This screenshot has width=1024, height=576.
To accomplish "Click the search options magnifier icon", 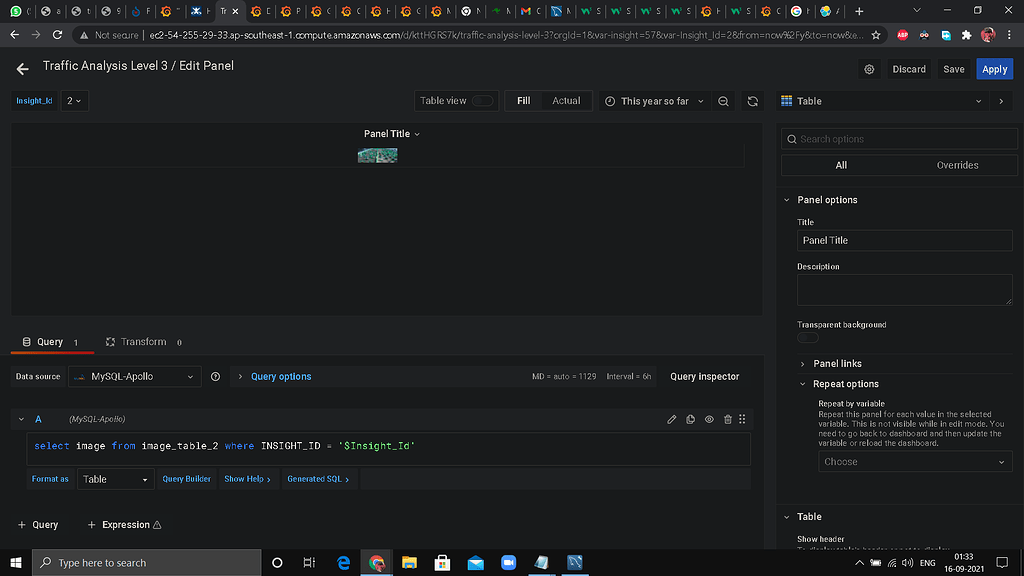I will (x=791, y=138).
